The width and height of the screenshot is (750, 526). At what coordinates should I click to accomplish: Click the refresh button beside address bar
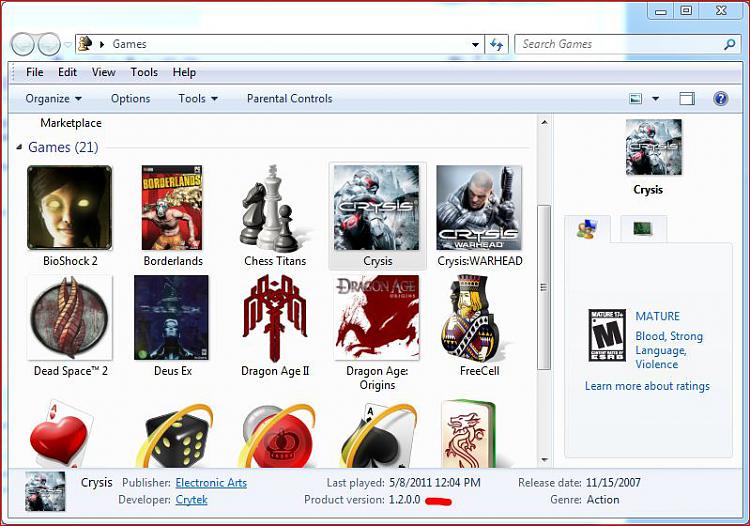tap(496, 44)
